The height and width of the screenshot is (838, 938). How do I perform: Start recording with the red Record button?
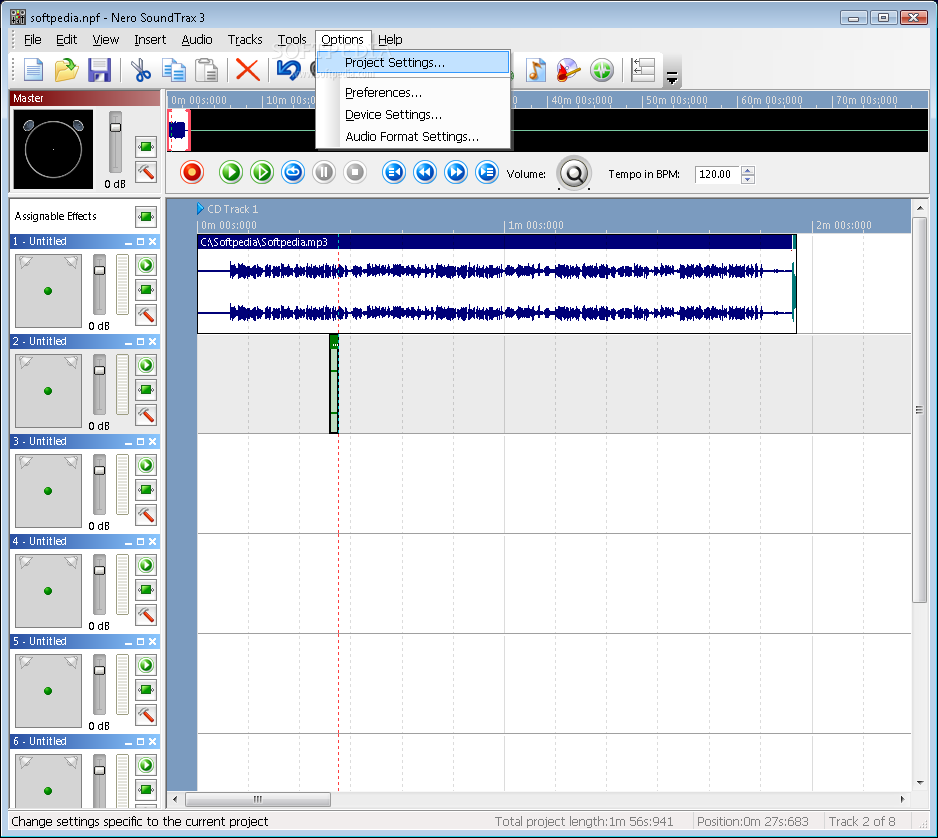click(x=192, y=172)
